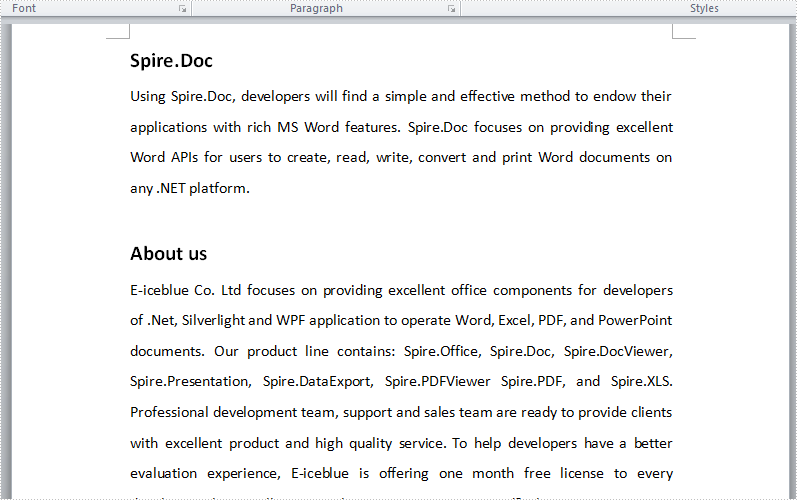Click the 'About us' heading
Screen dimensions: 797x500
[x=169, y=254]
